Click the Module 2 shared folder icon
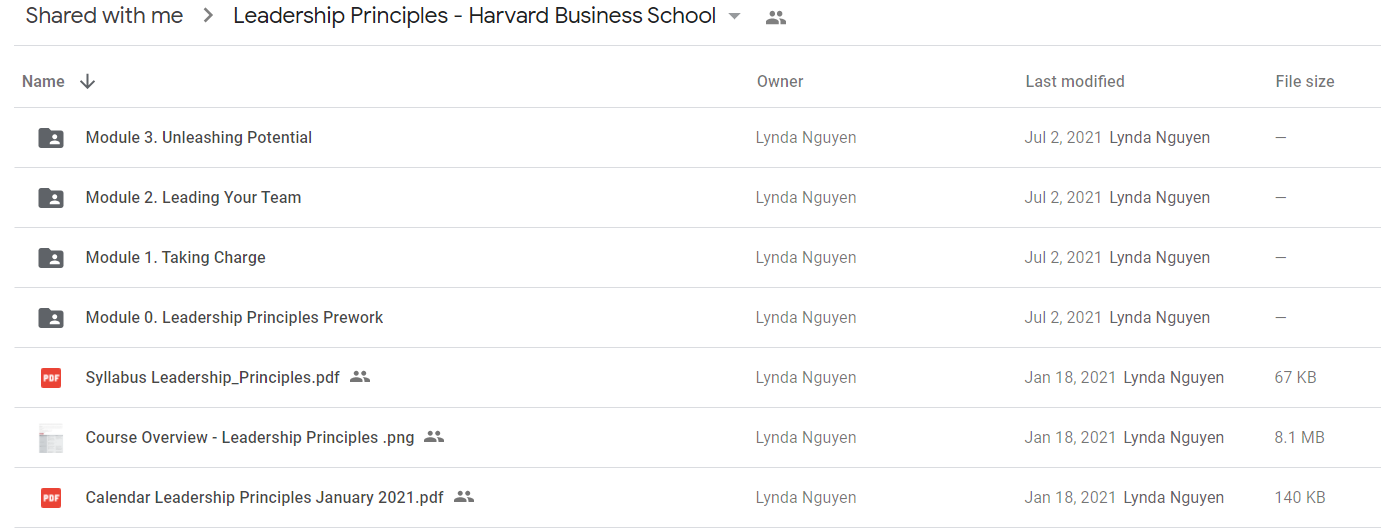 click(x=51, y=198)
